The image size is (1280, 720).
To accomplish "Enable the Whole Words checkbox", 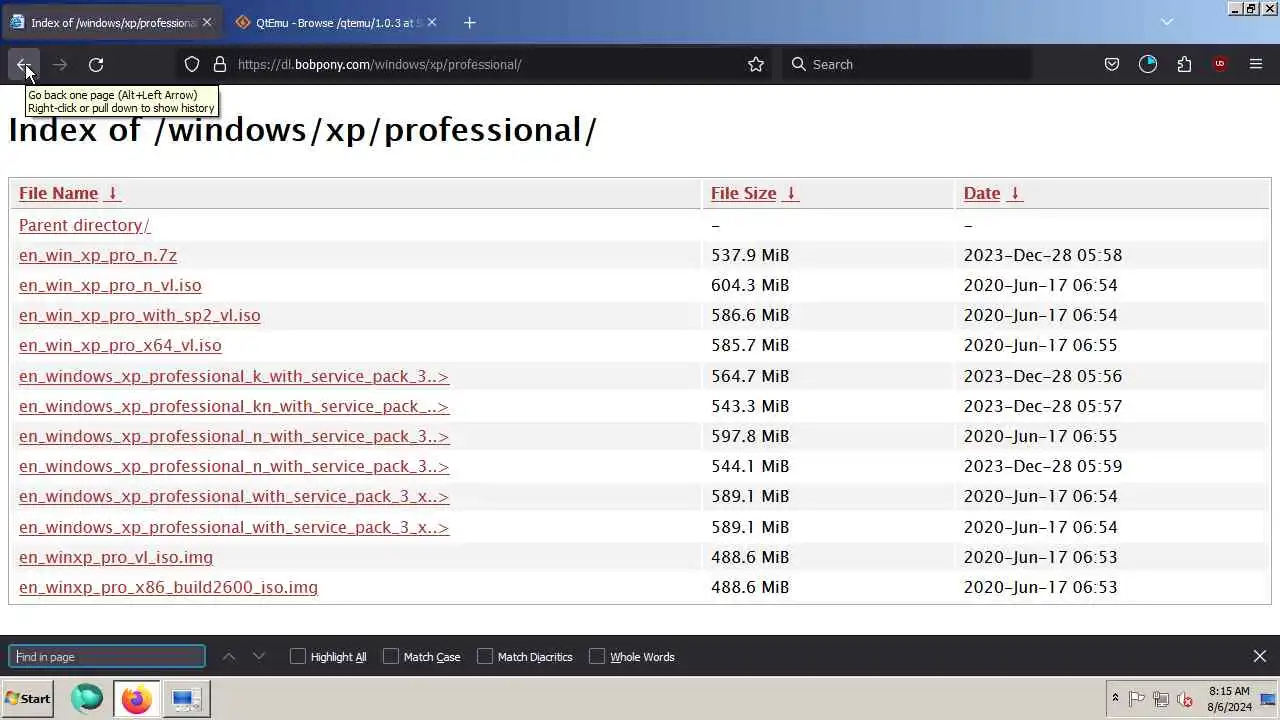I will click(597, 656).
